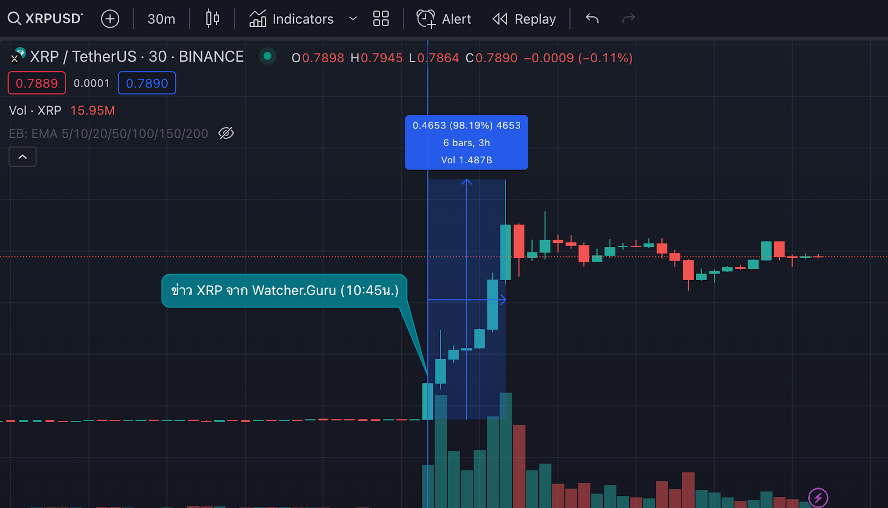Click the blue 0.7890 buy price button
The width and height of the screenshot is (888, 508).
[x=147, y=83]
